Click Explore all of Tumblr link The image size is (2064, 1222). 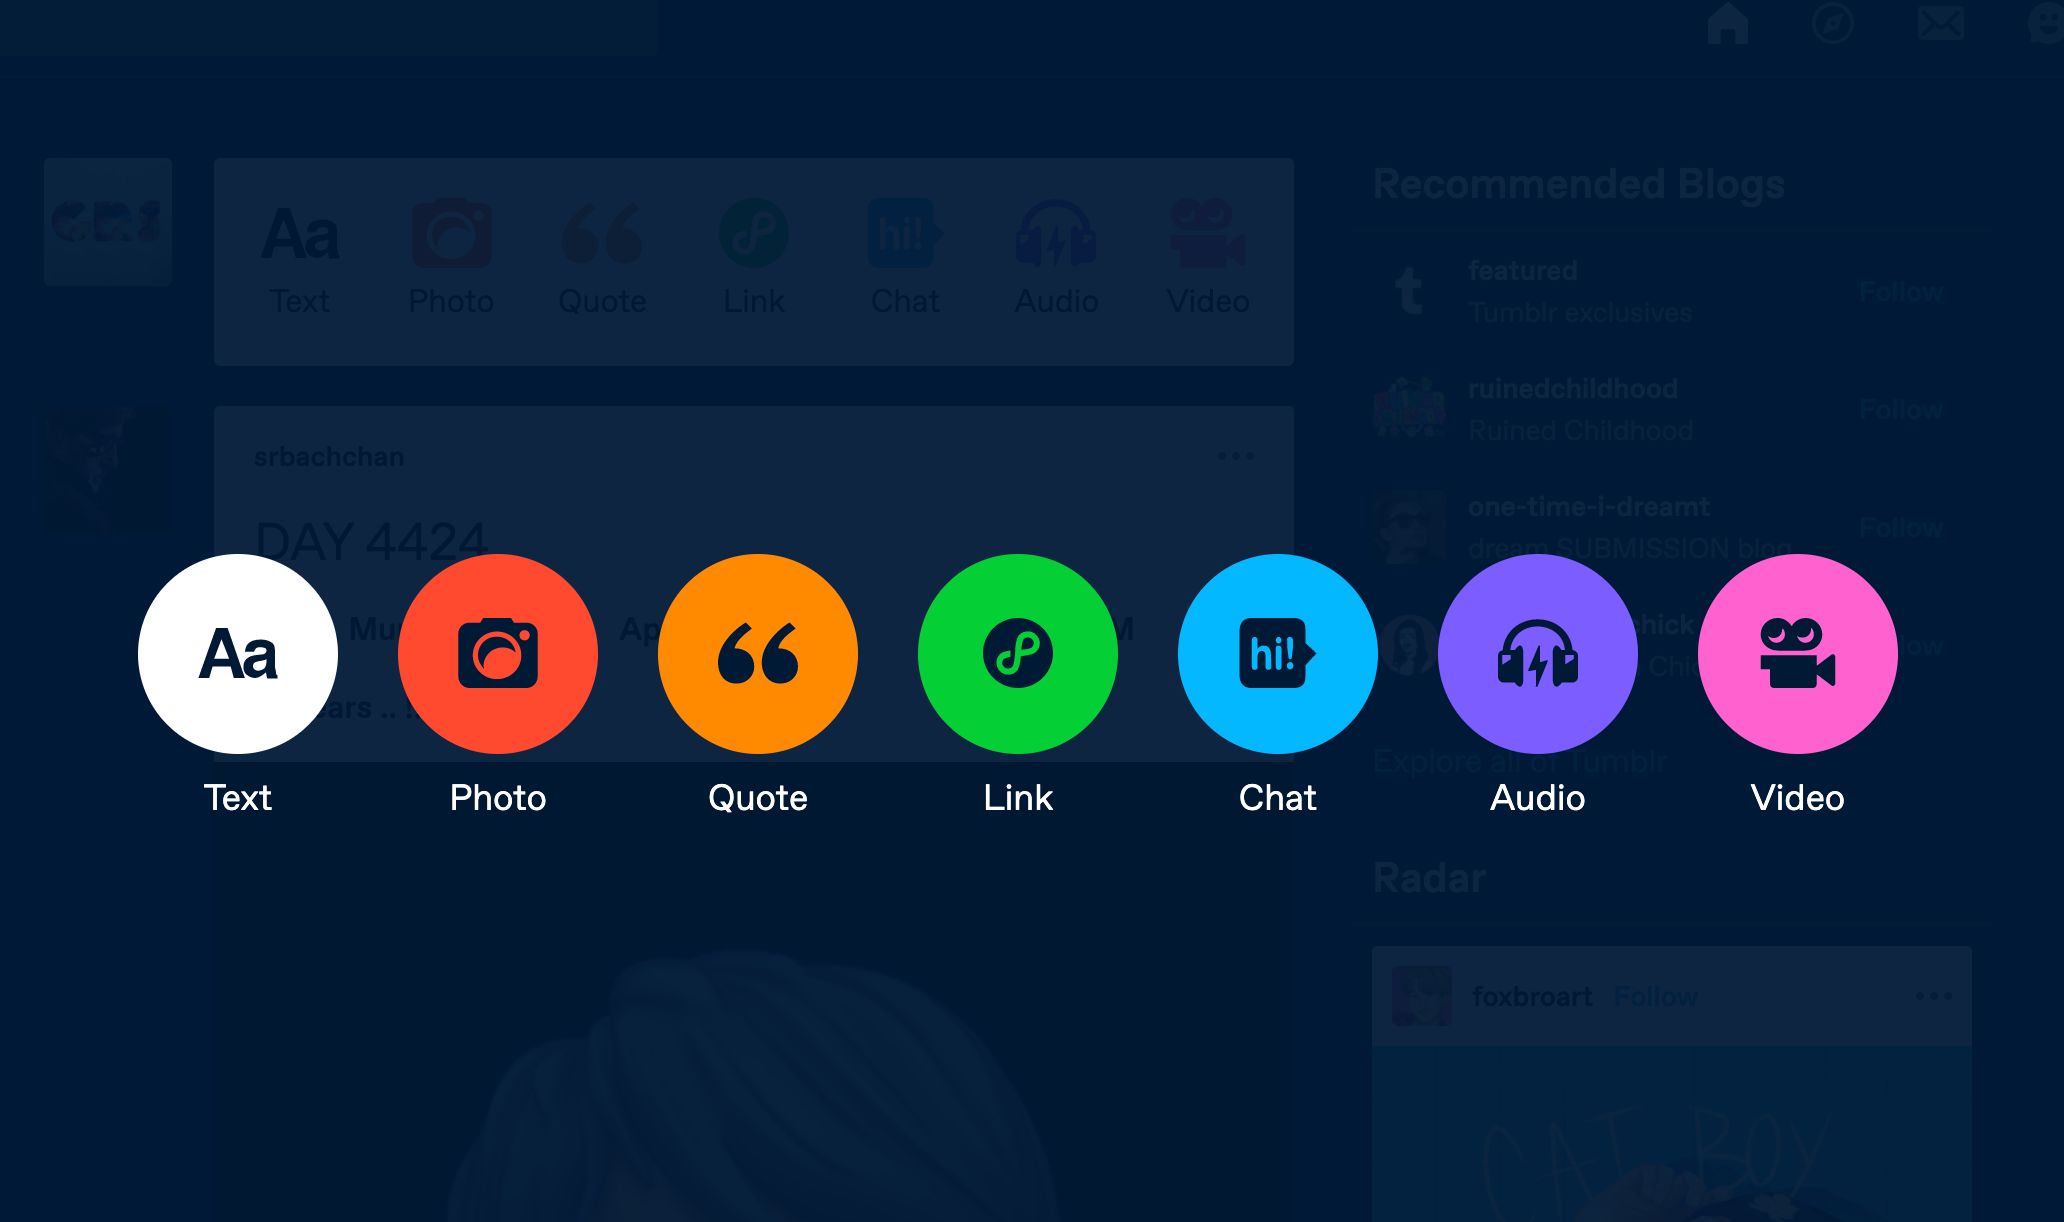click(x=1520, y=762)
